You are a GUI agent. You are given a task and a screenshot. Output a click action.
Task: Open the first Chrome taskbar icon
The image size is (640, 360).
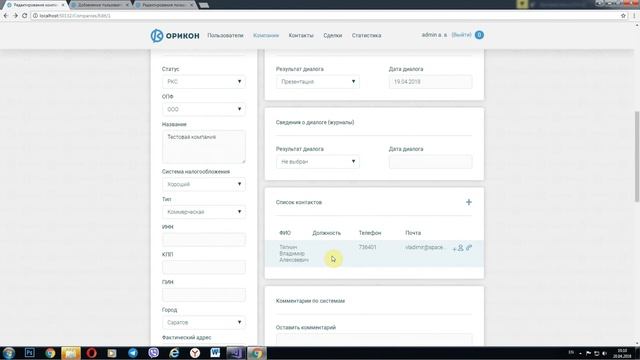[50, 353]
